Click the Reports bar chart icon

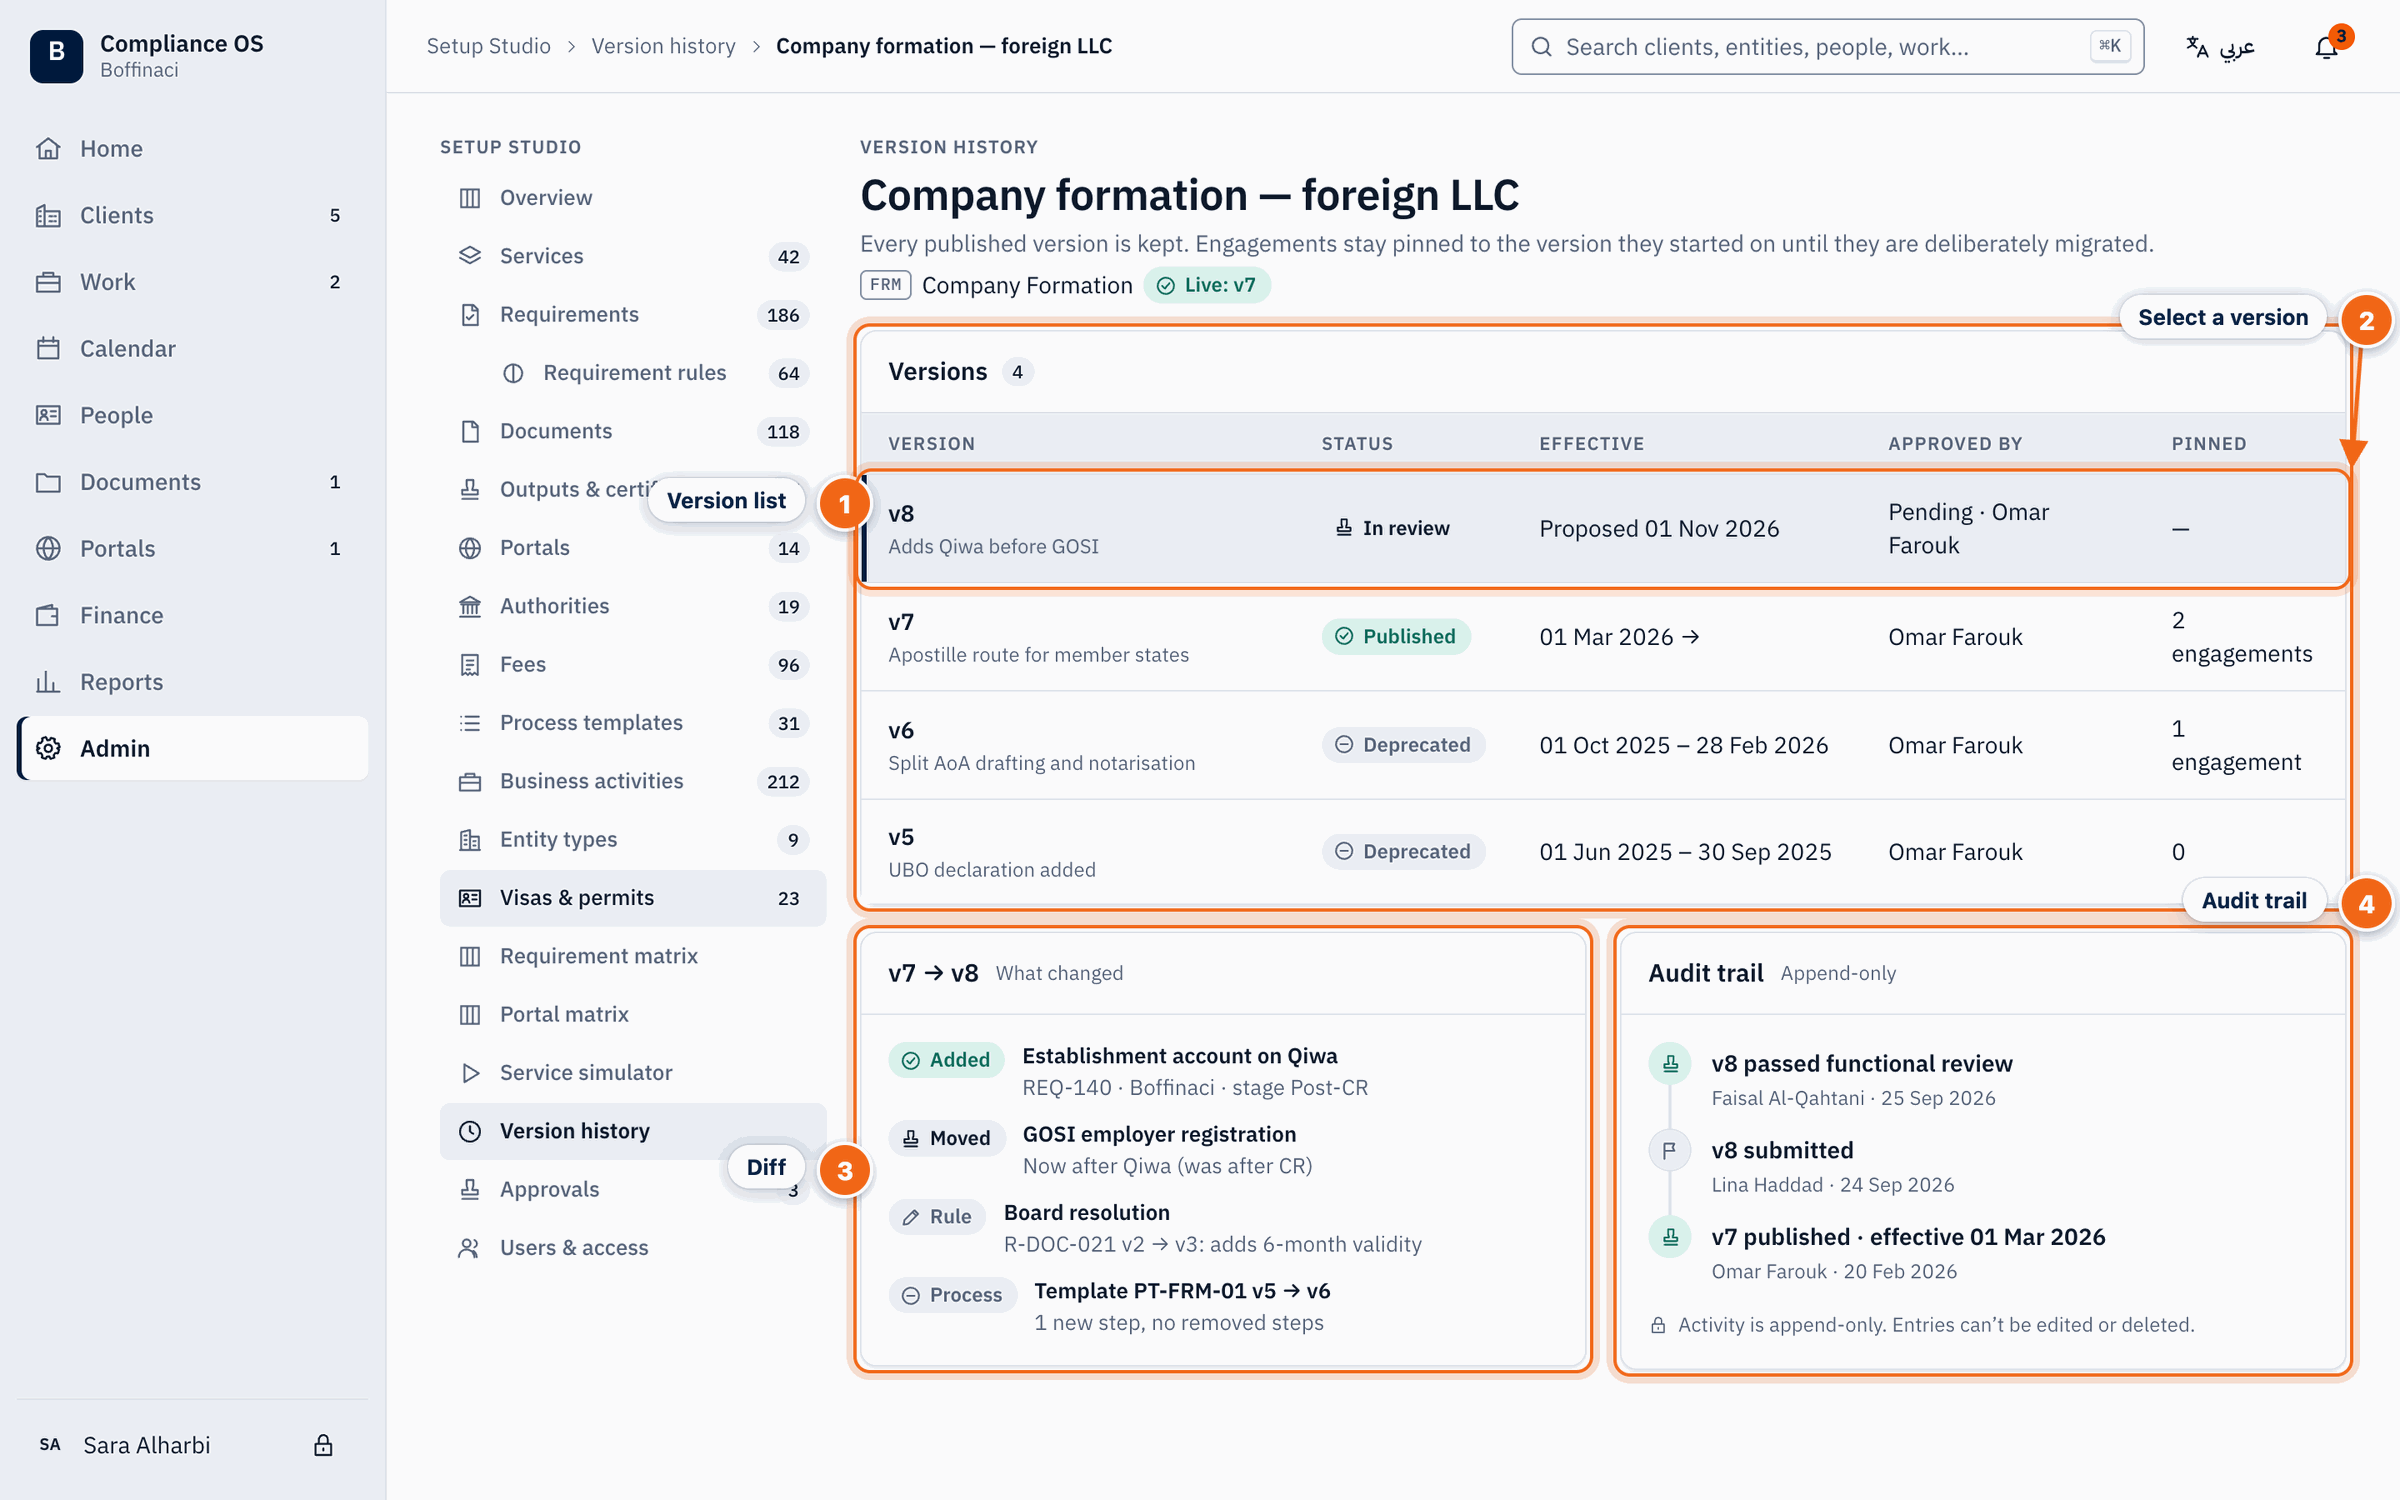point(48,682)
